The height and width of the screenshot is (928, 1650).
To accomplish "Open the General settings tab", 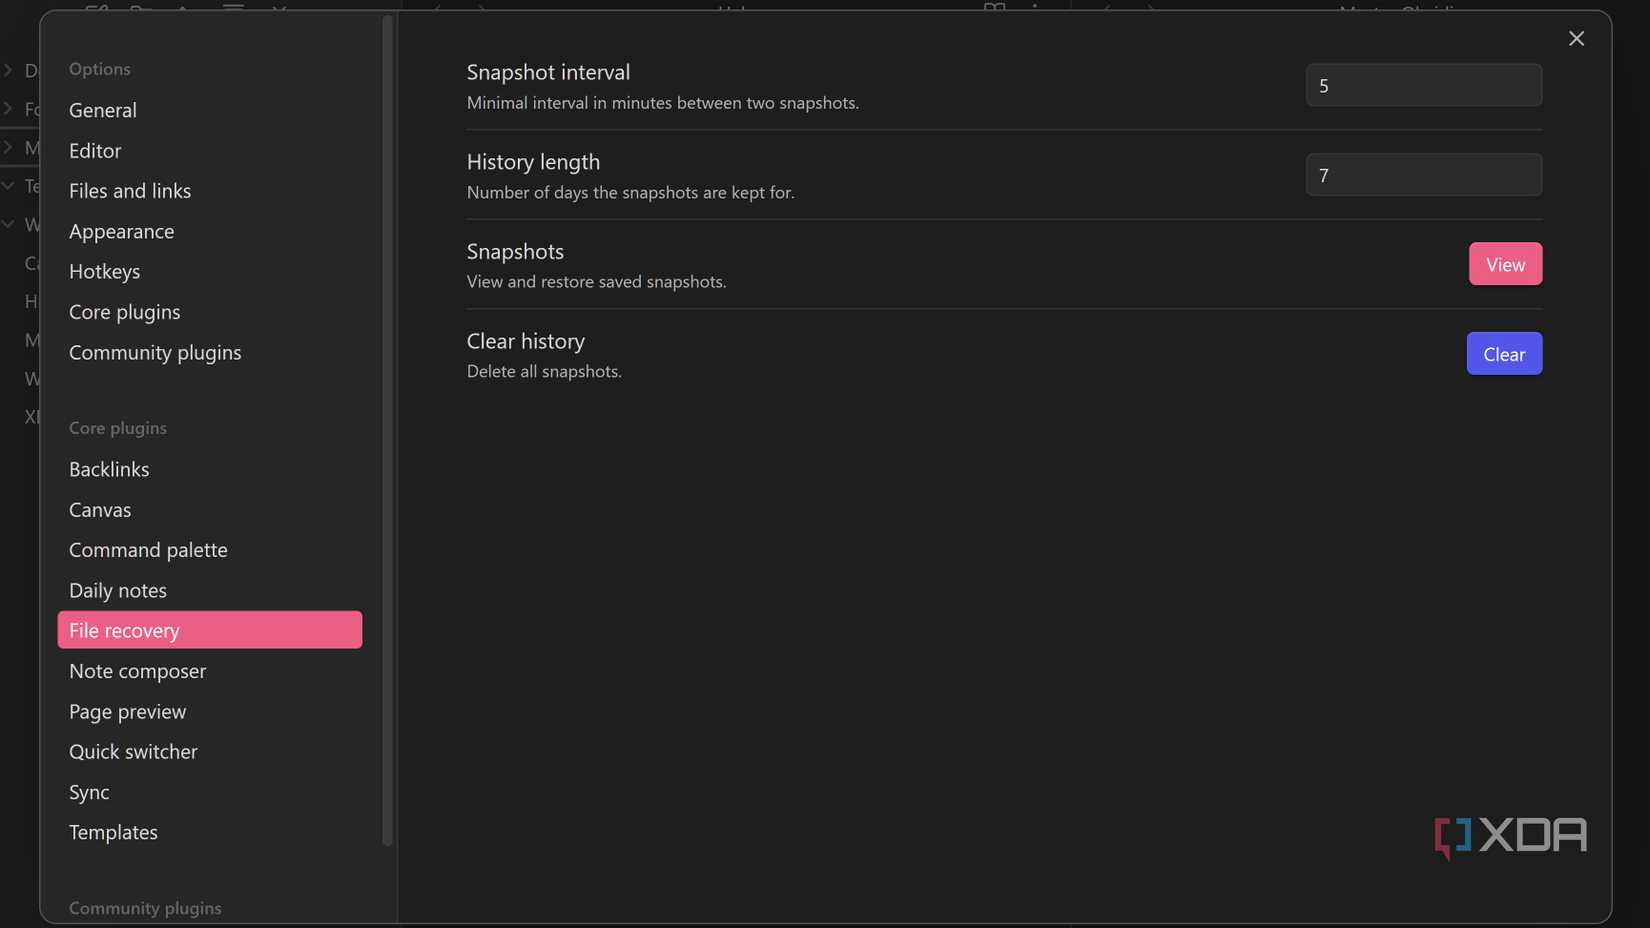I will 103,110.
